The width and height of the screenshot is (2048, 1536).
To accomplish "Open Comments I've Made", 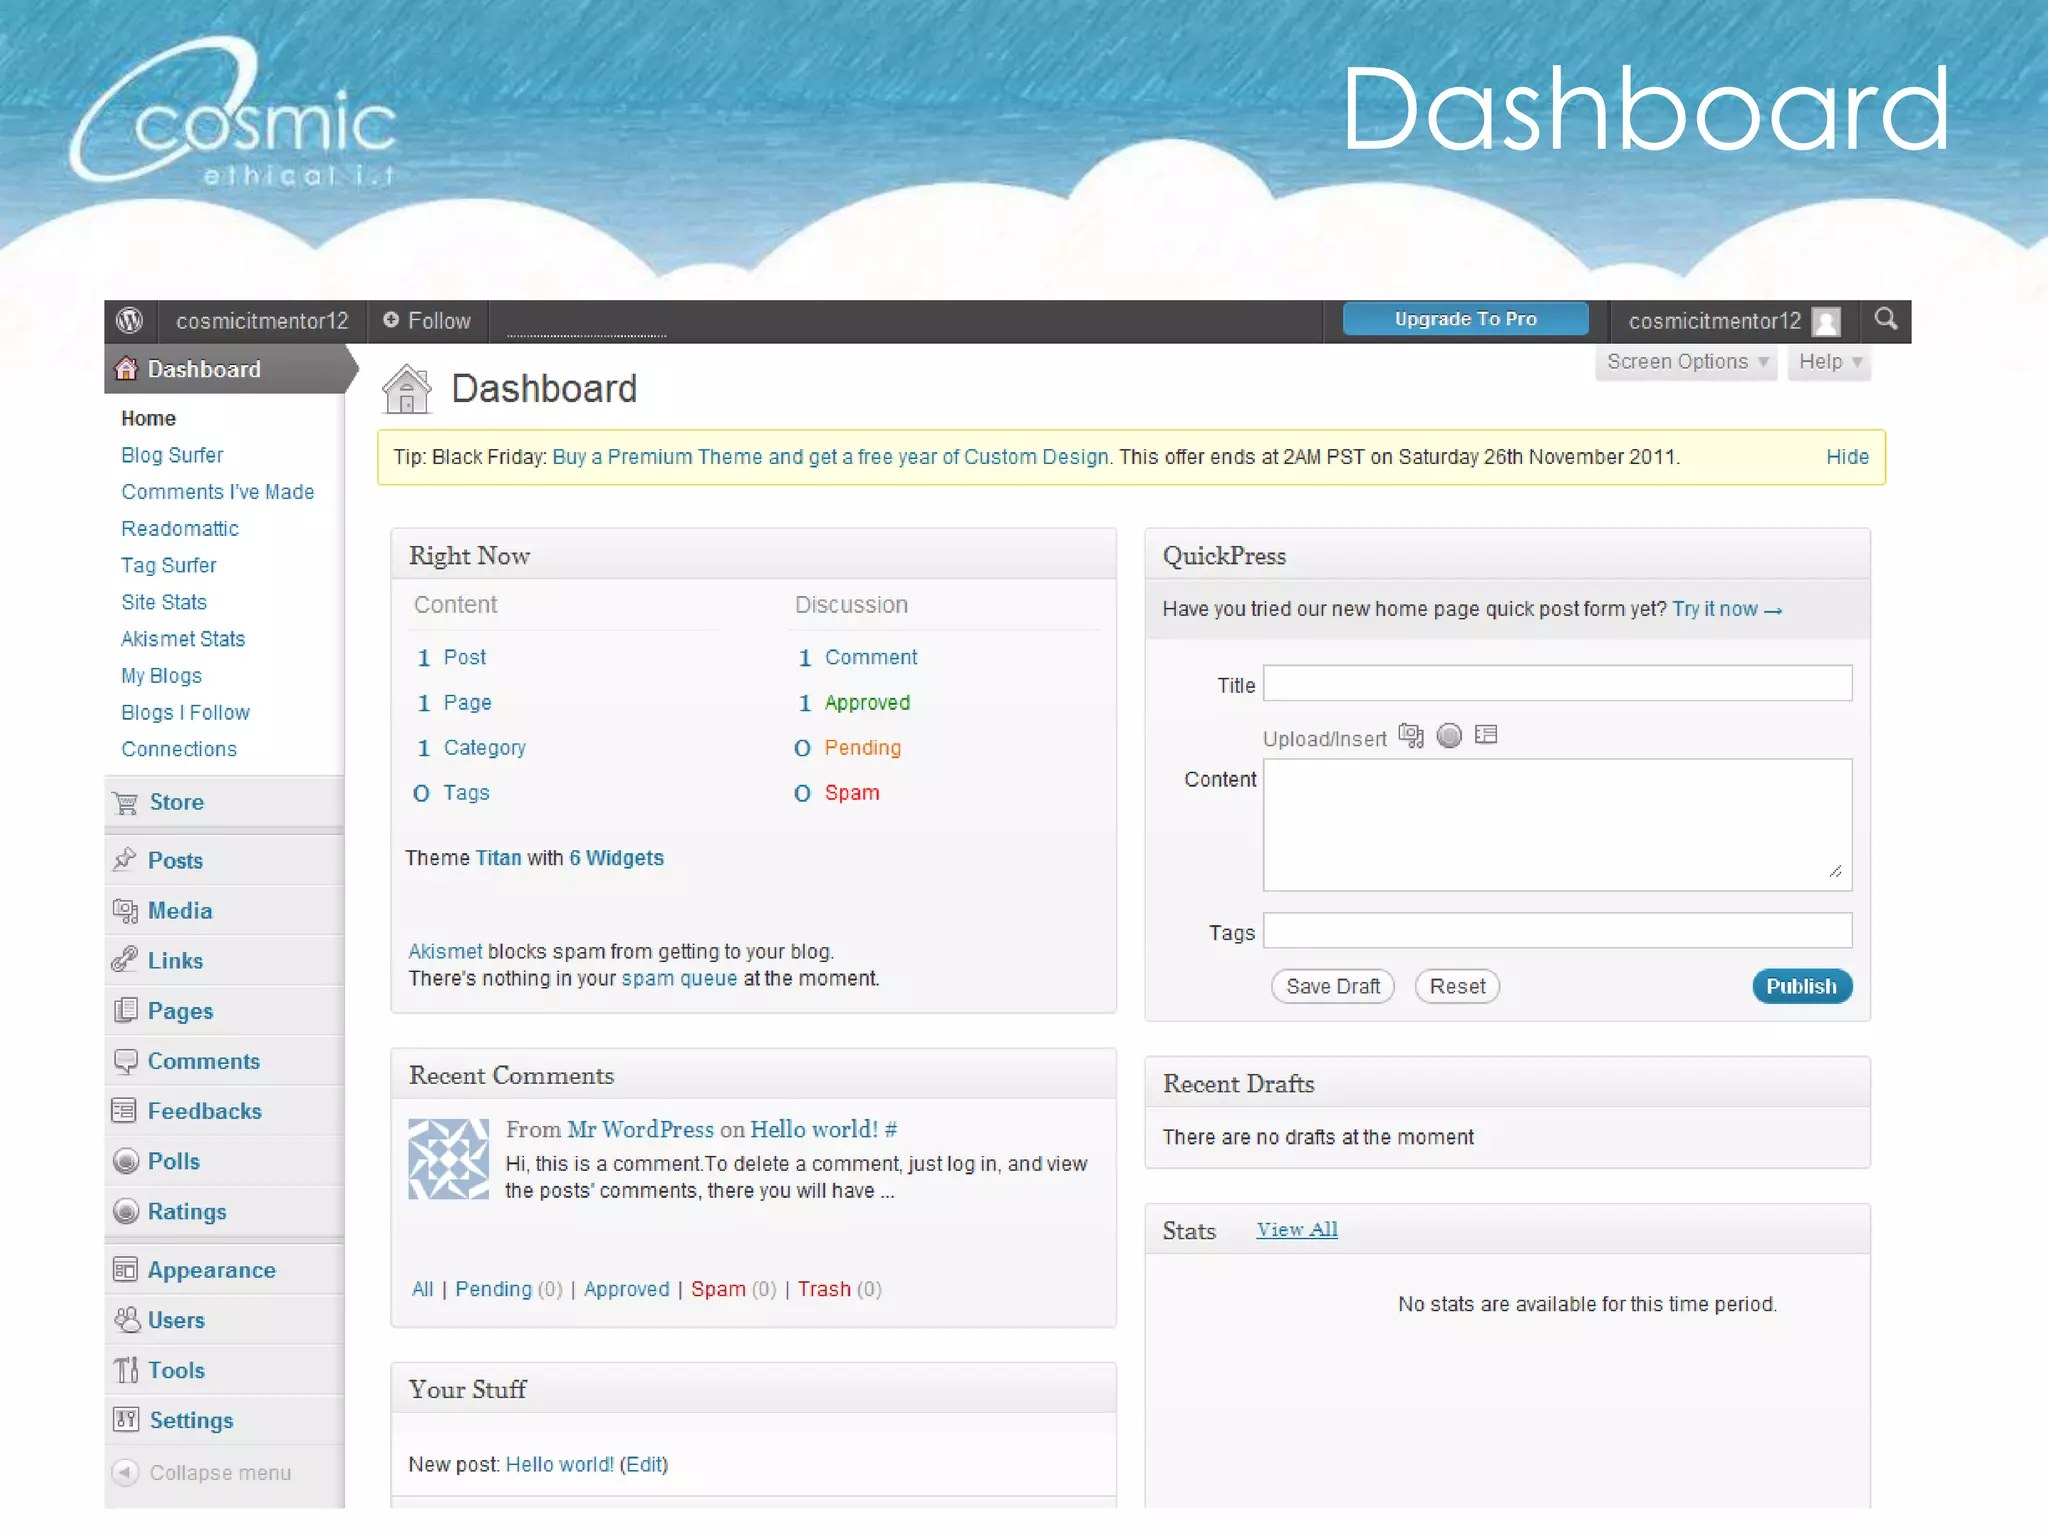I will [218, 492].
